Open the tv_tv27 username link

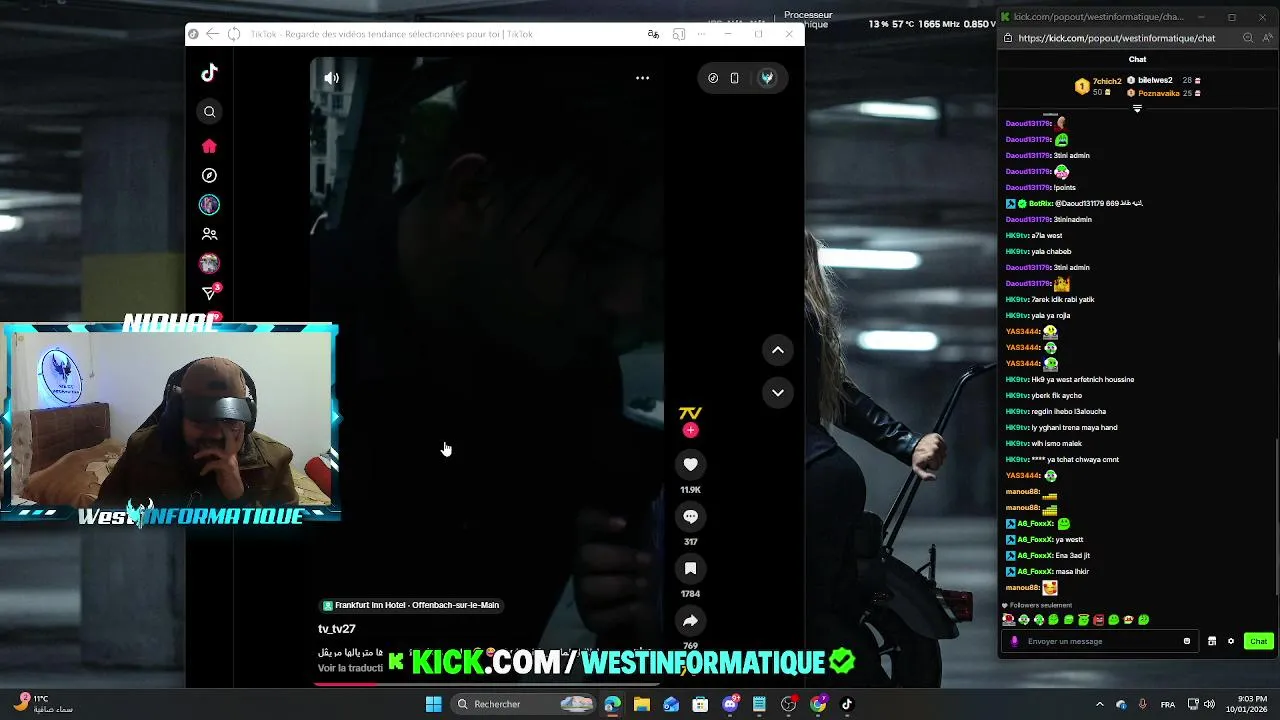[x=337, y=629]
